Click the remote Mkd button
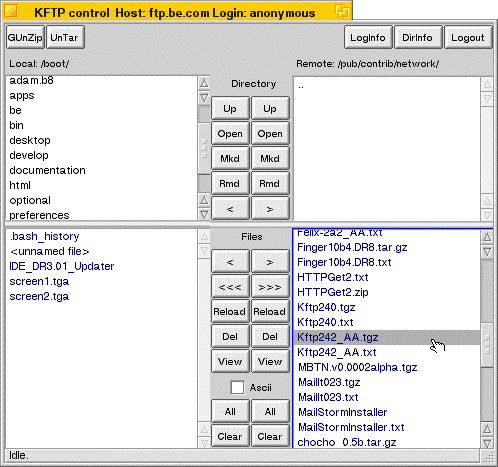Image resolution: width=498 pixels, height=467 pixels. [270, 159]
